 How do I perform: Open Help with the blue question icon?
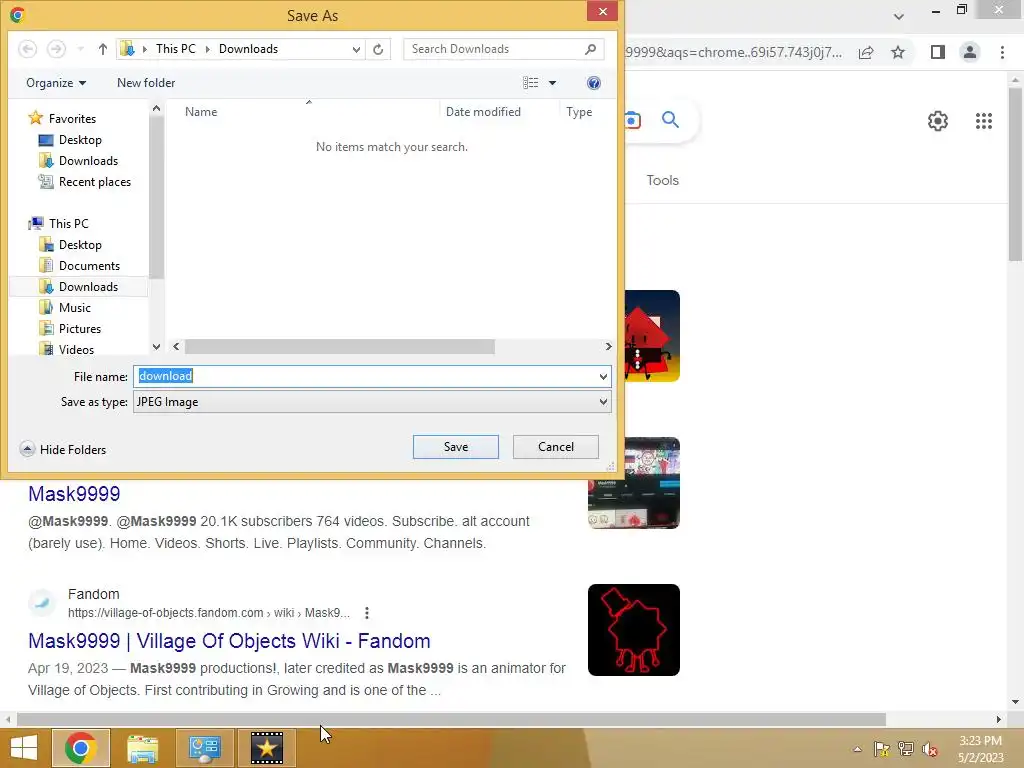point(594,83)
